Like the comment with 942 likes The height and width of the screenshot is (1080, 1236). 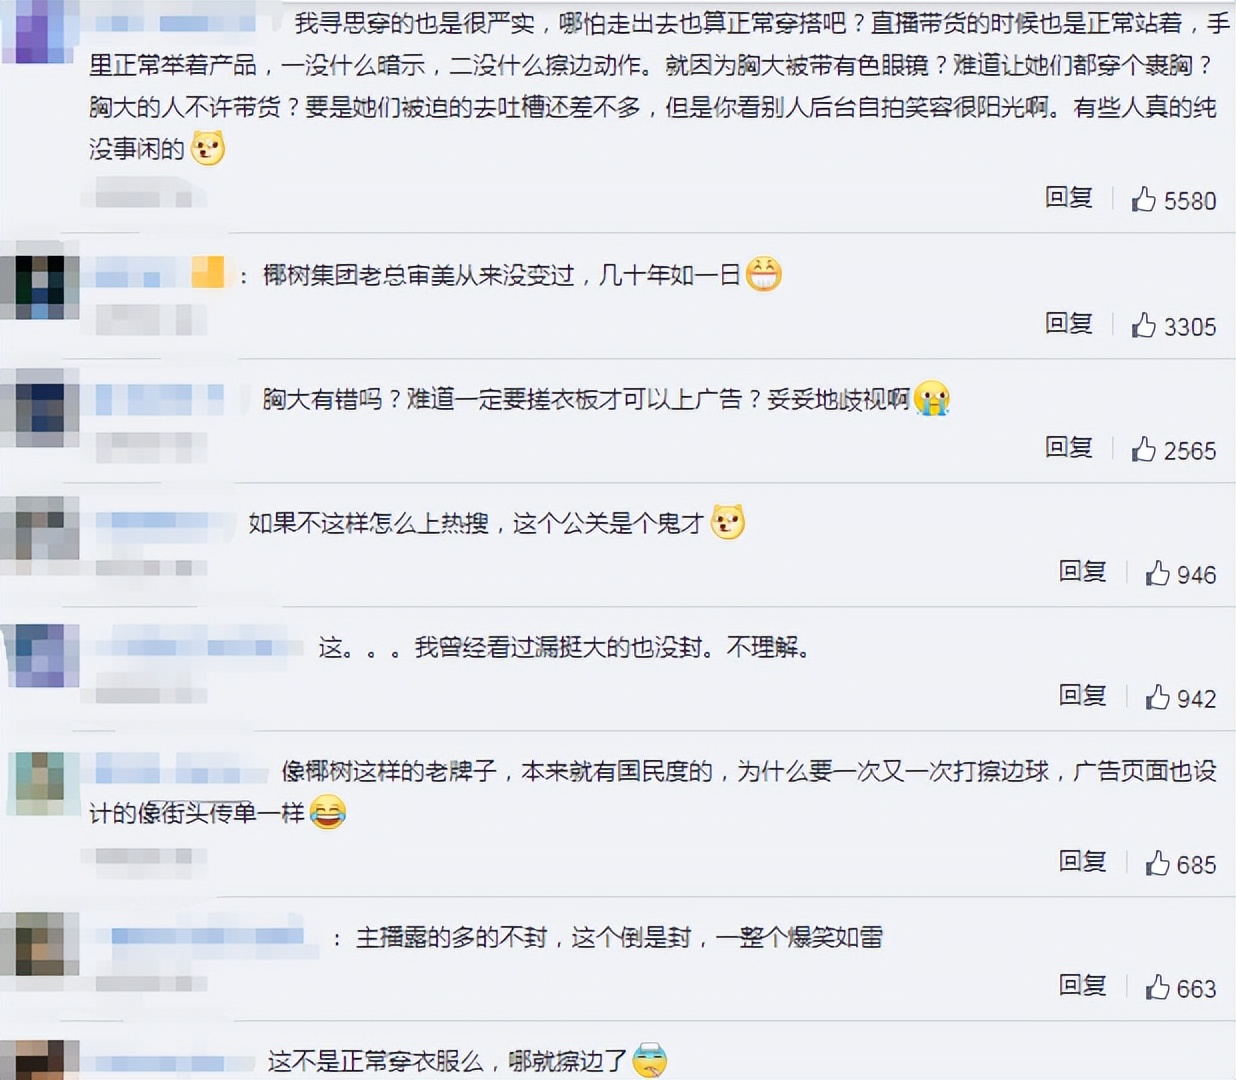point(1157,697)
